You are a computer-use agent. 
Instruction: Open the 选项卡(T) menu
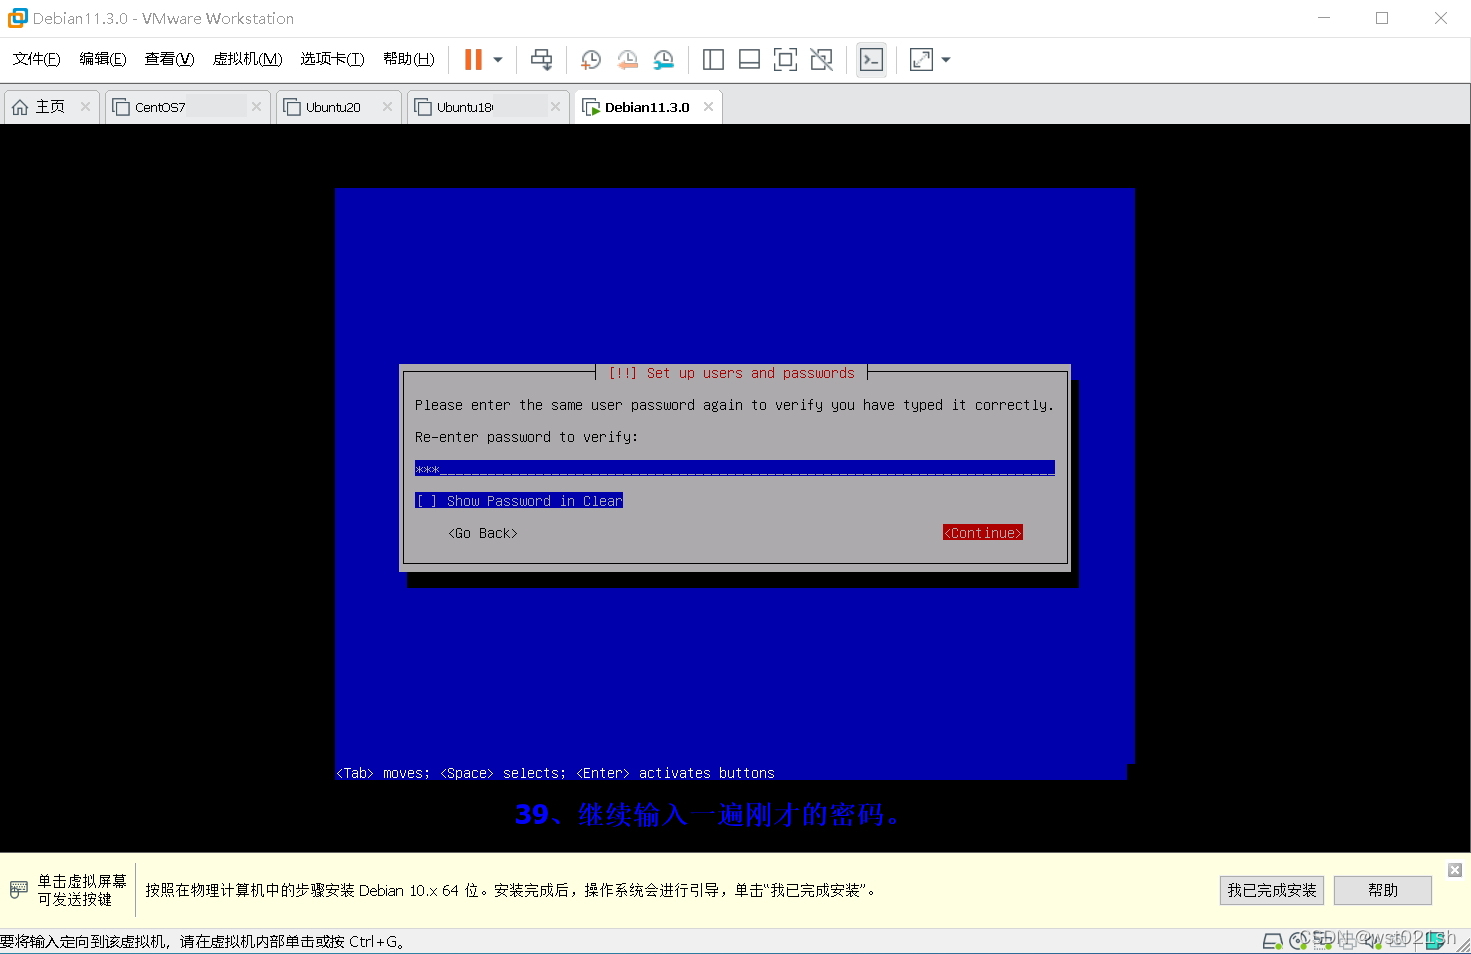tap(332, 59)
